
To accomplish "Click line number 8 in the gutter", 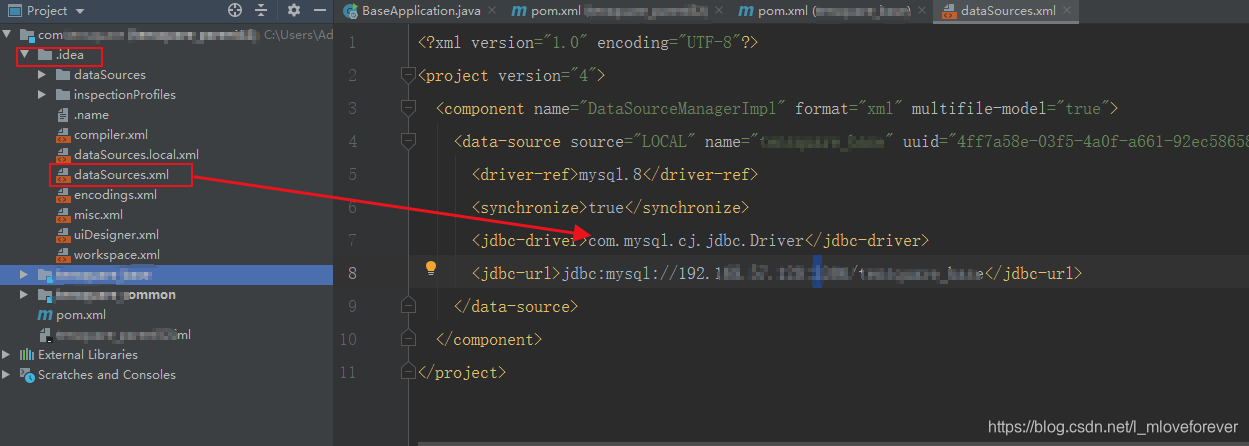I will pos(351,273).
